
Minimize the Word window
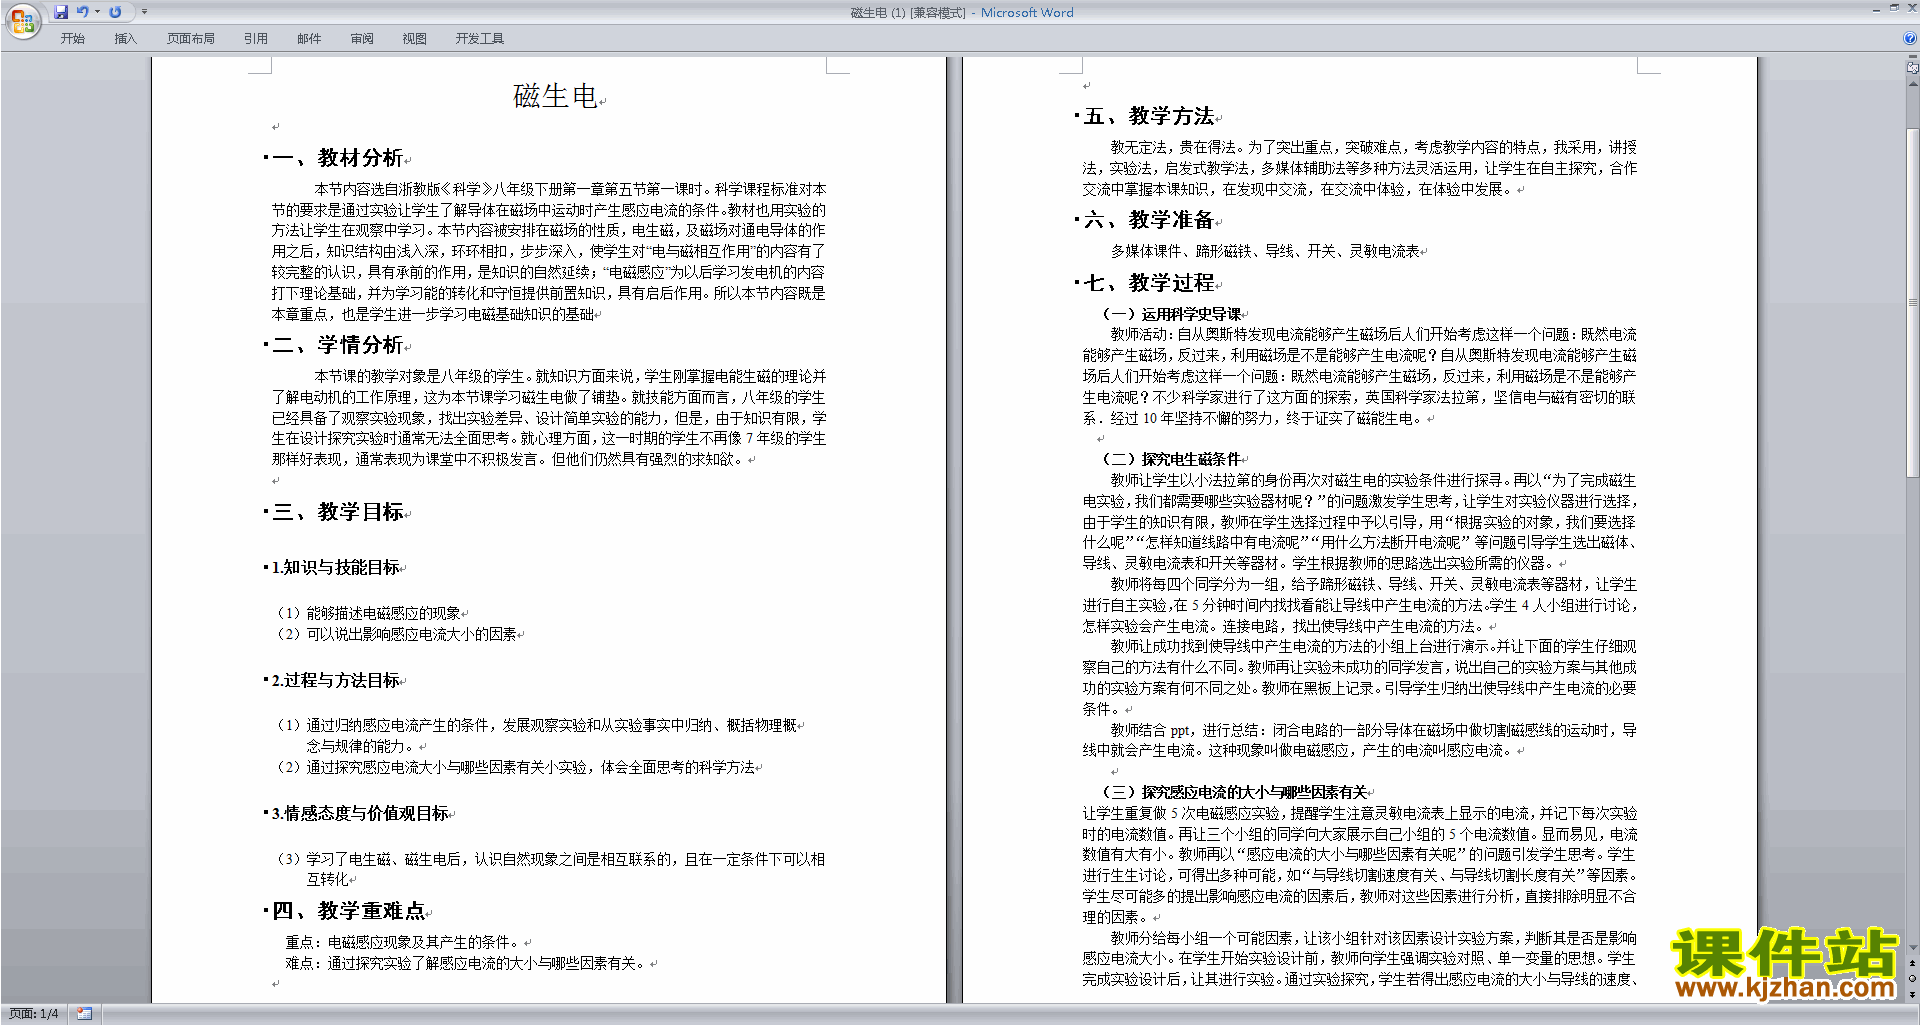[x=1876, y=9]
